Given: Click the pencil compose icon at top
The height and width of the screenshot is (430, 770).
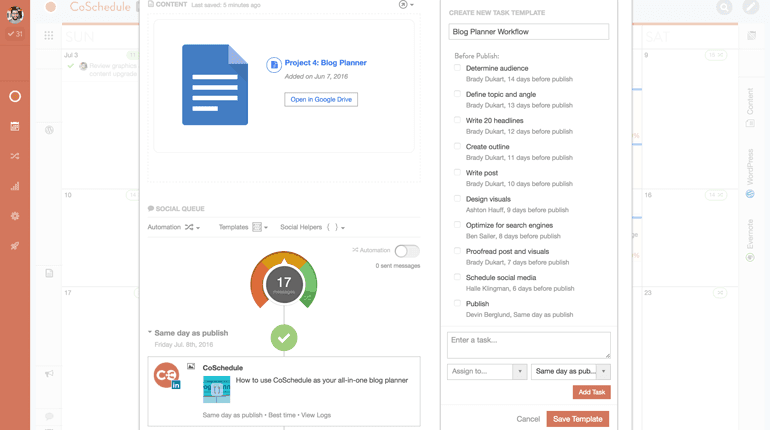Looking at the screenshot, I should click(x=751, y=7).
